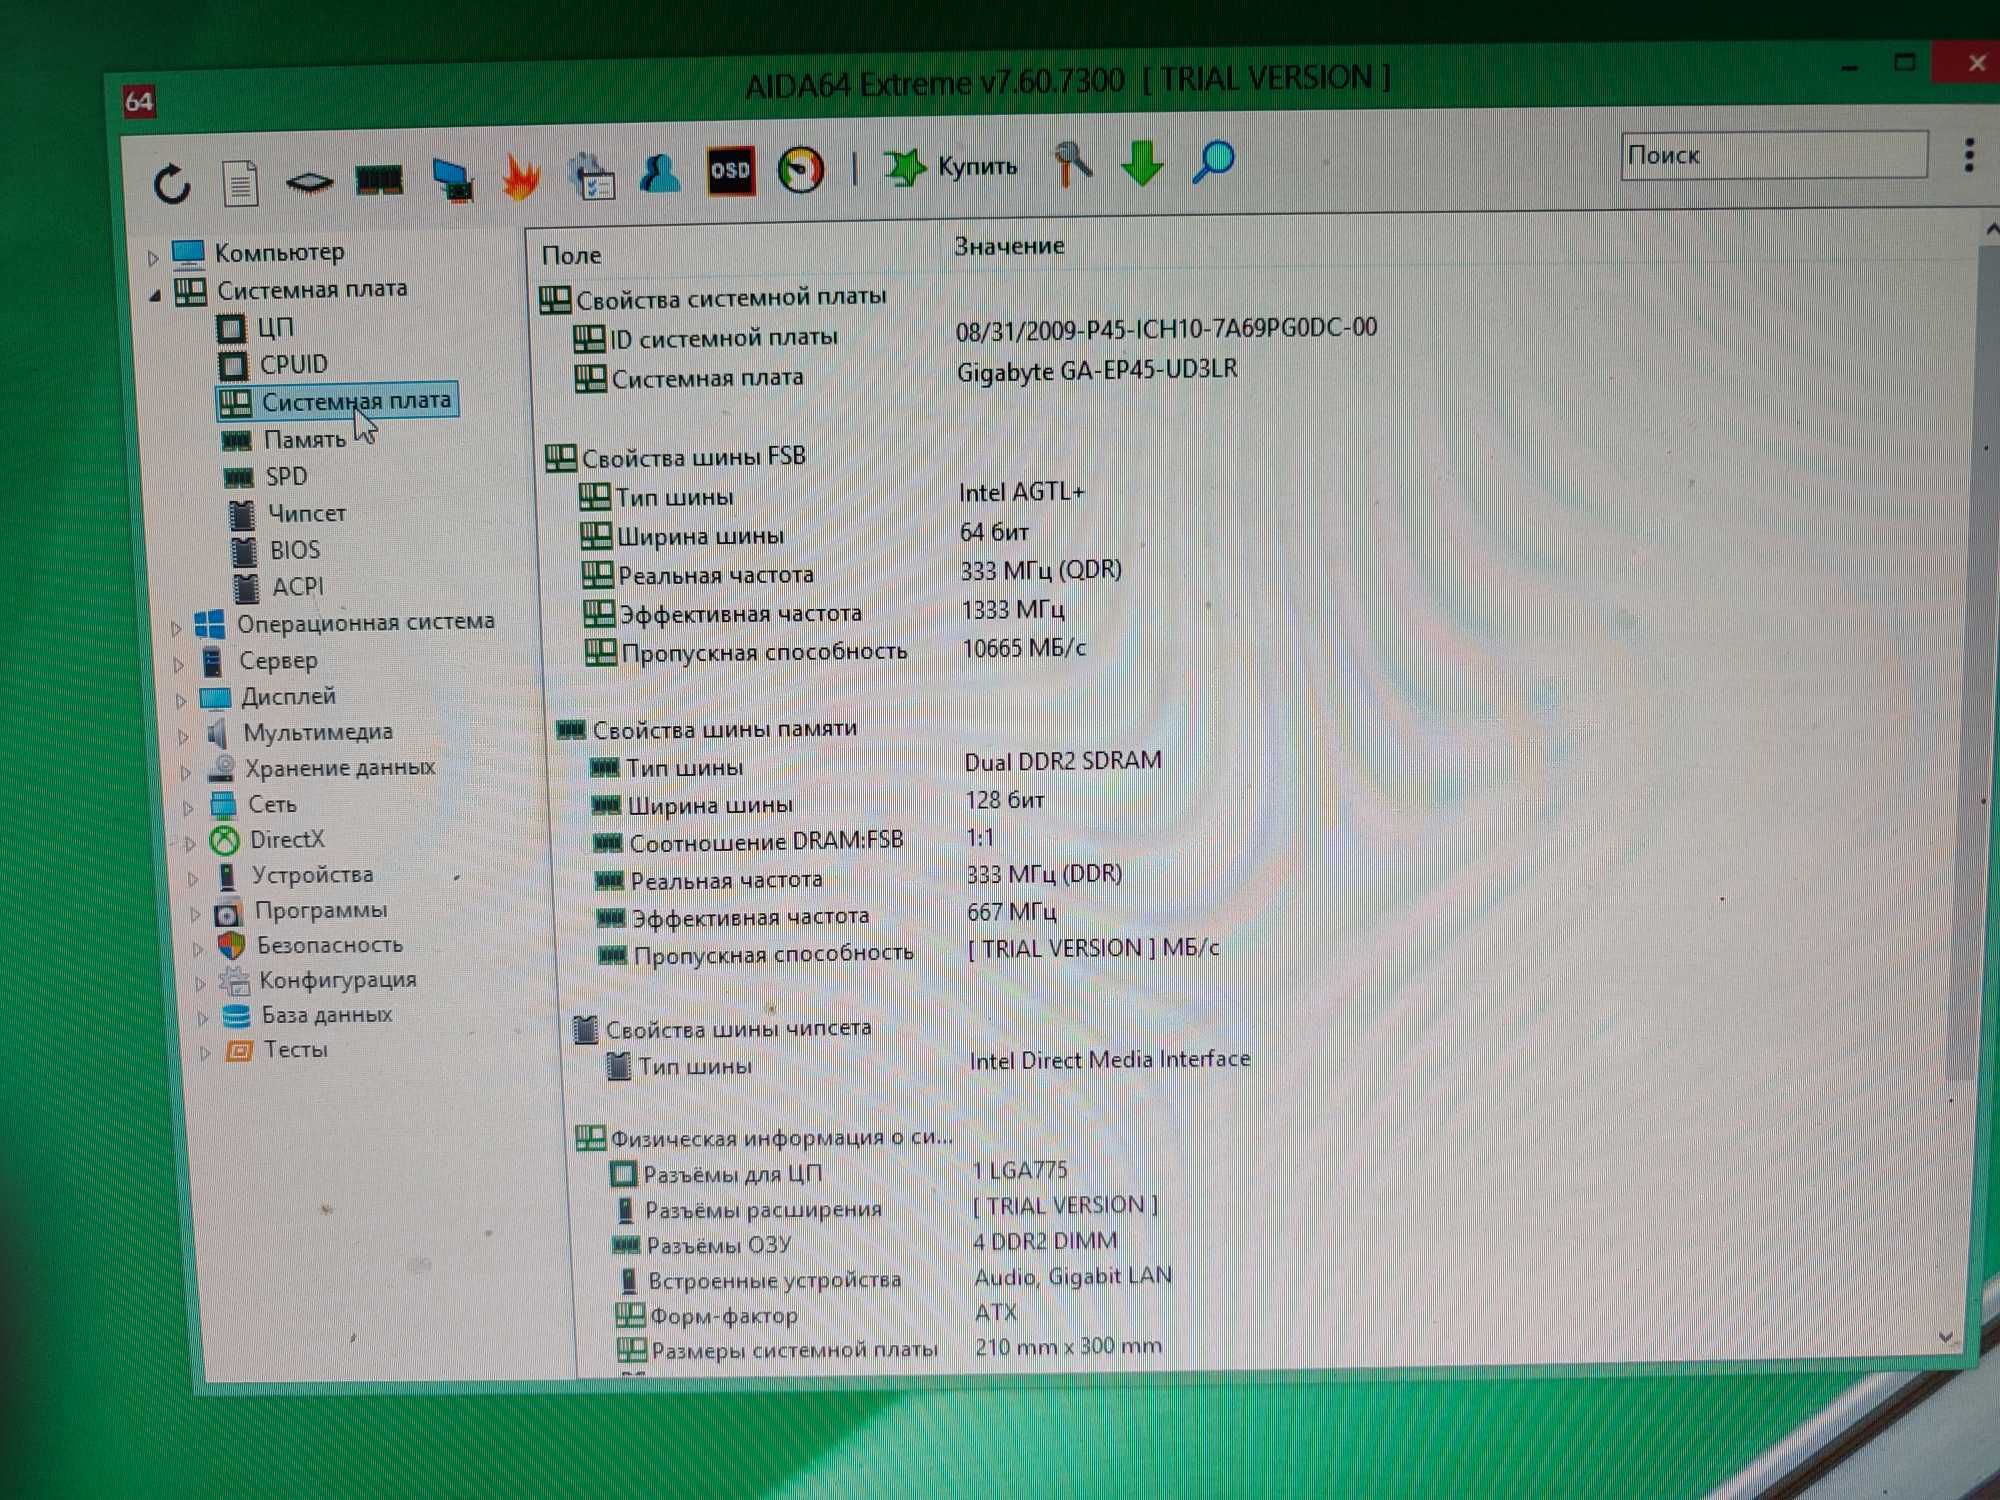Expand the Сервер node
Viewport: 2000px width, 1500px height.
tap(179, 665)
